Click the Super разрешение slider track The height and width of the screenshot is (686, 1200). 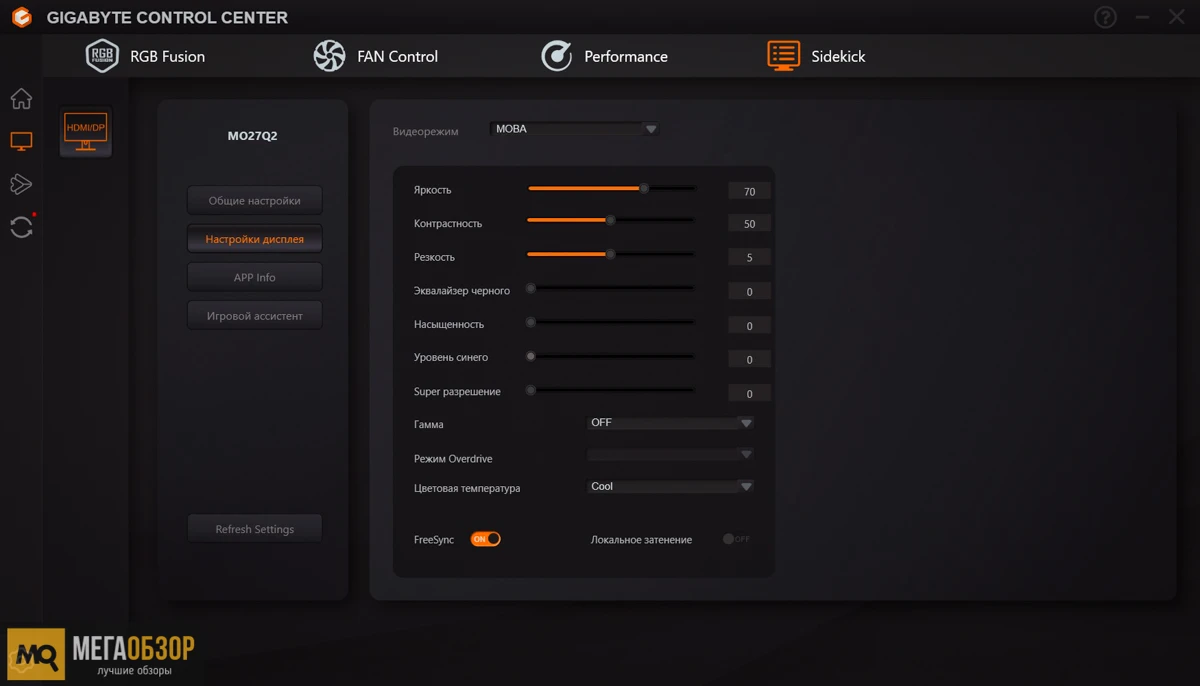[x=611, y=390]
